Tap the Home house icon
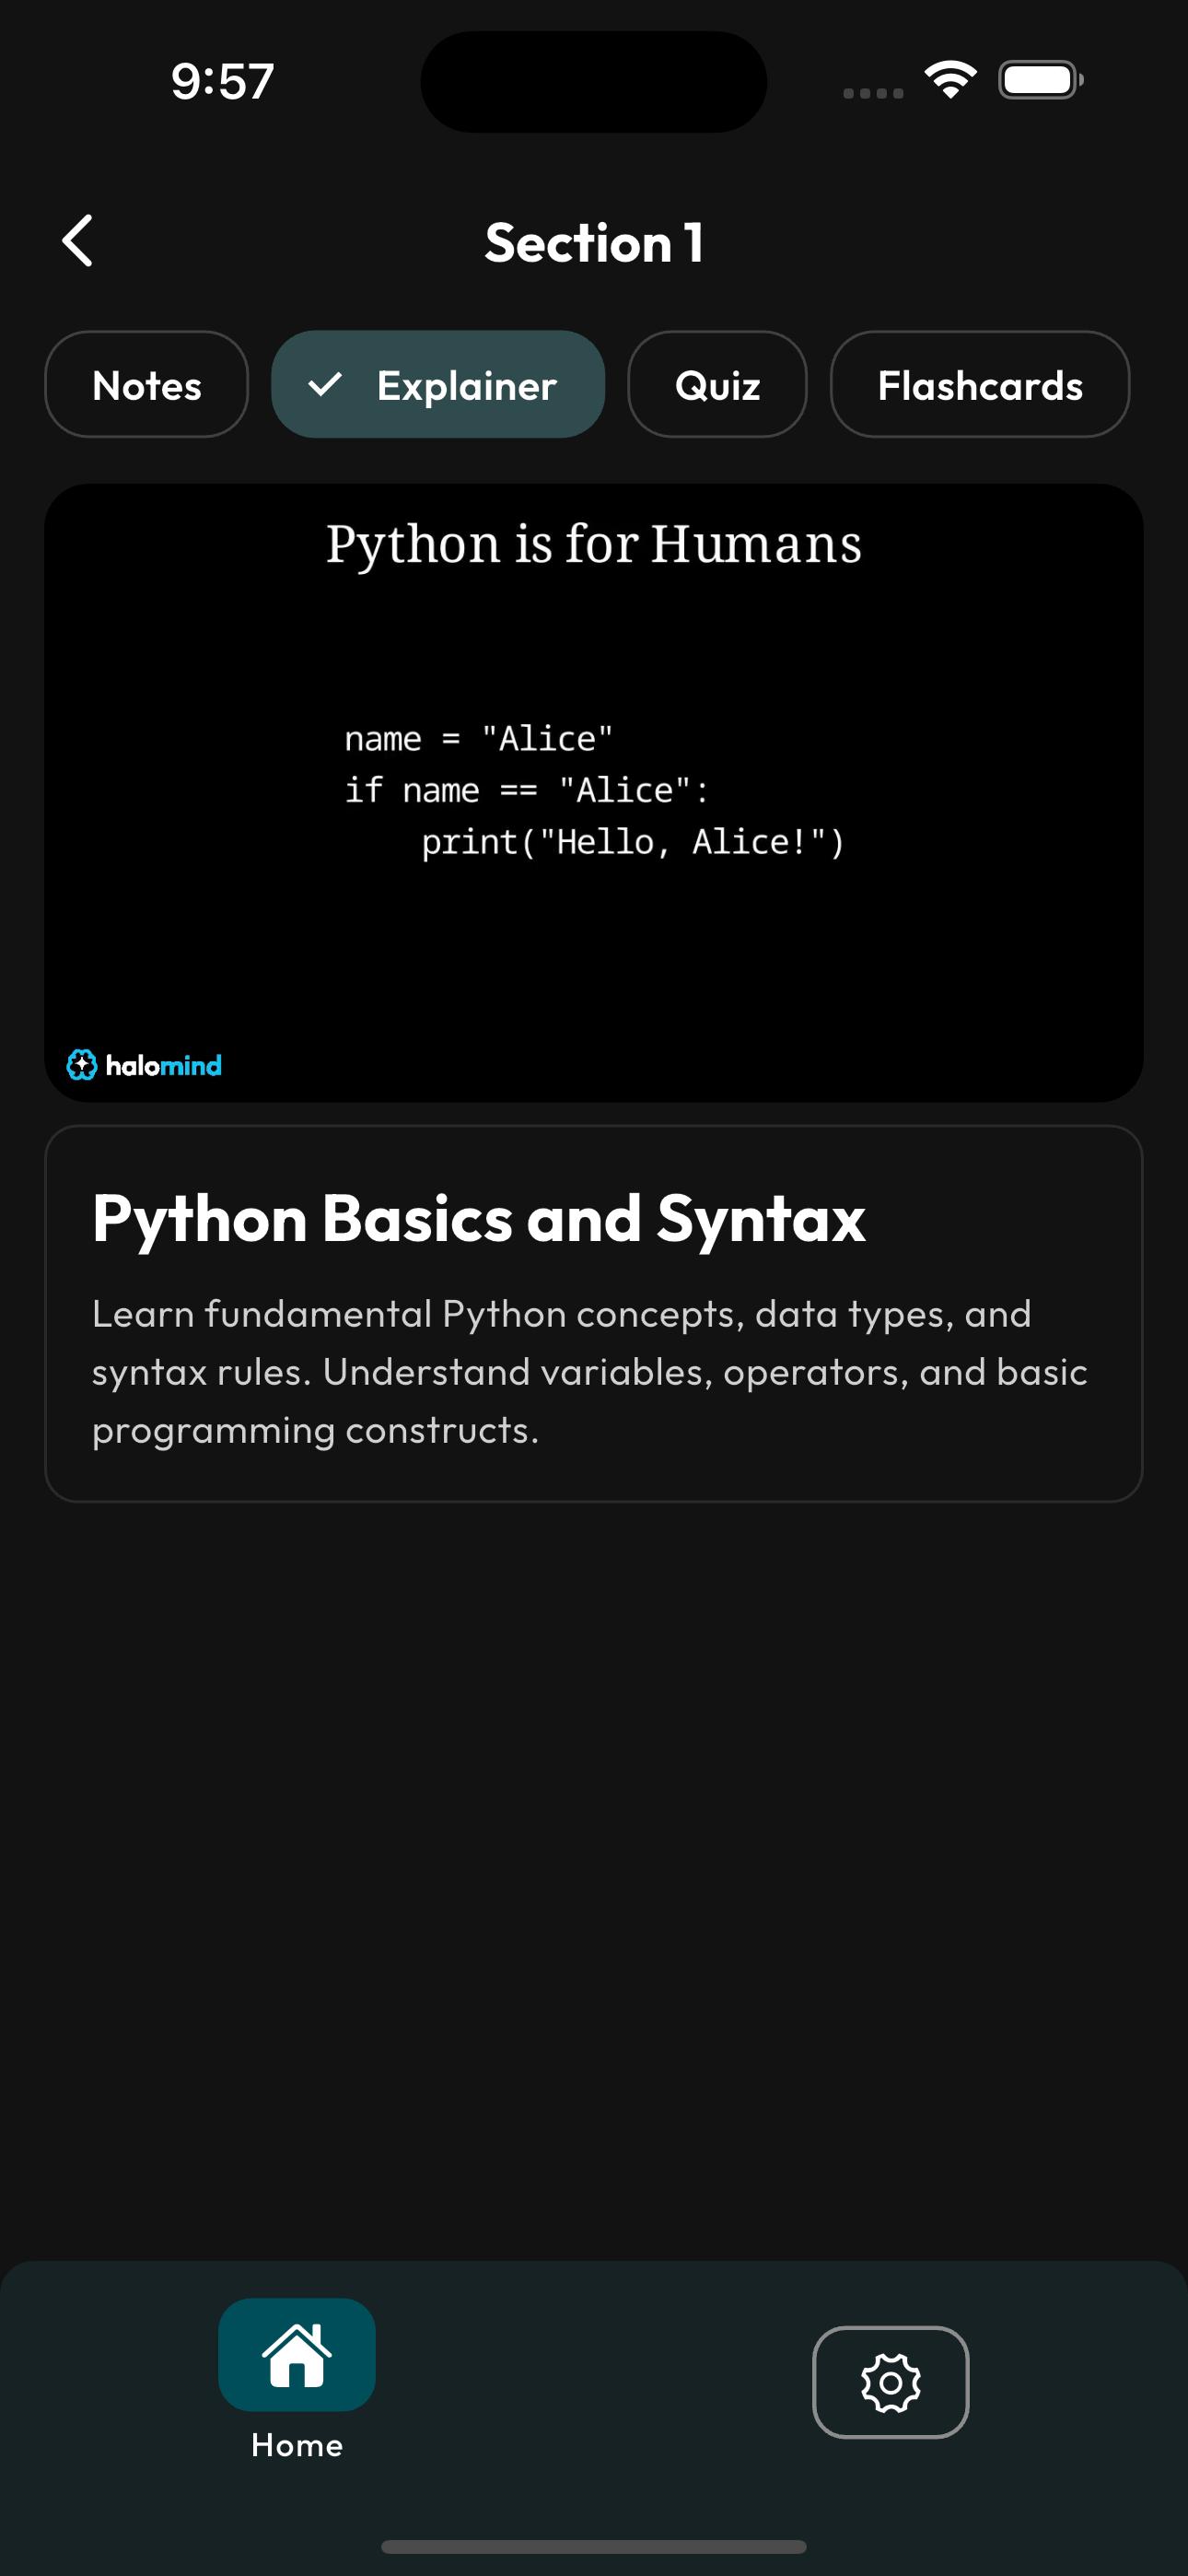Image resolution: width=1188 pixels, height=2576 pixels. (297, 2354)
